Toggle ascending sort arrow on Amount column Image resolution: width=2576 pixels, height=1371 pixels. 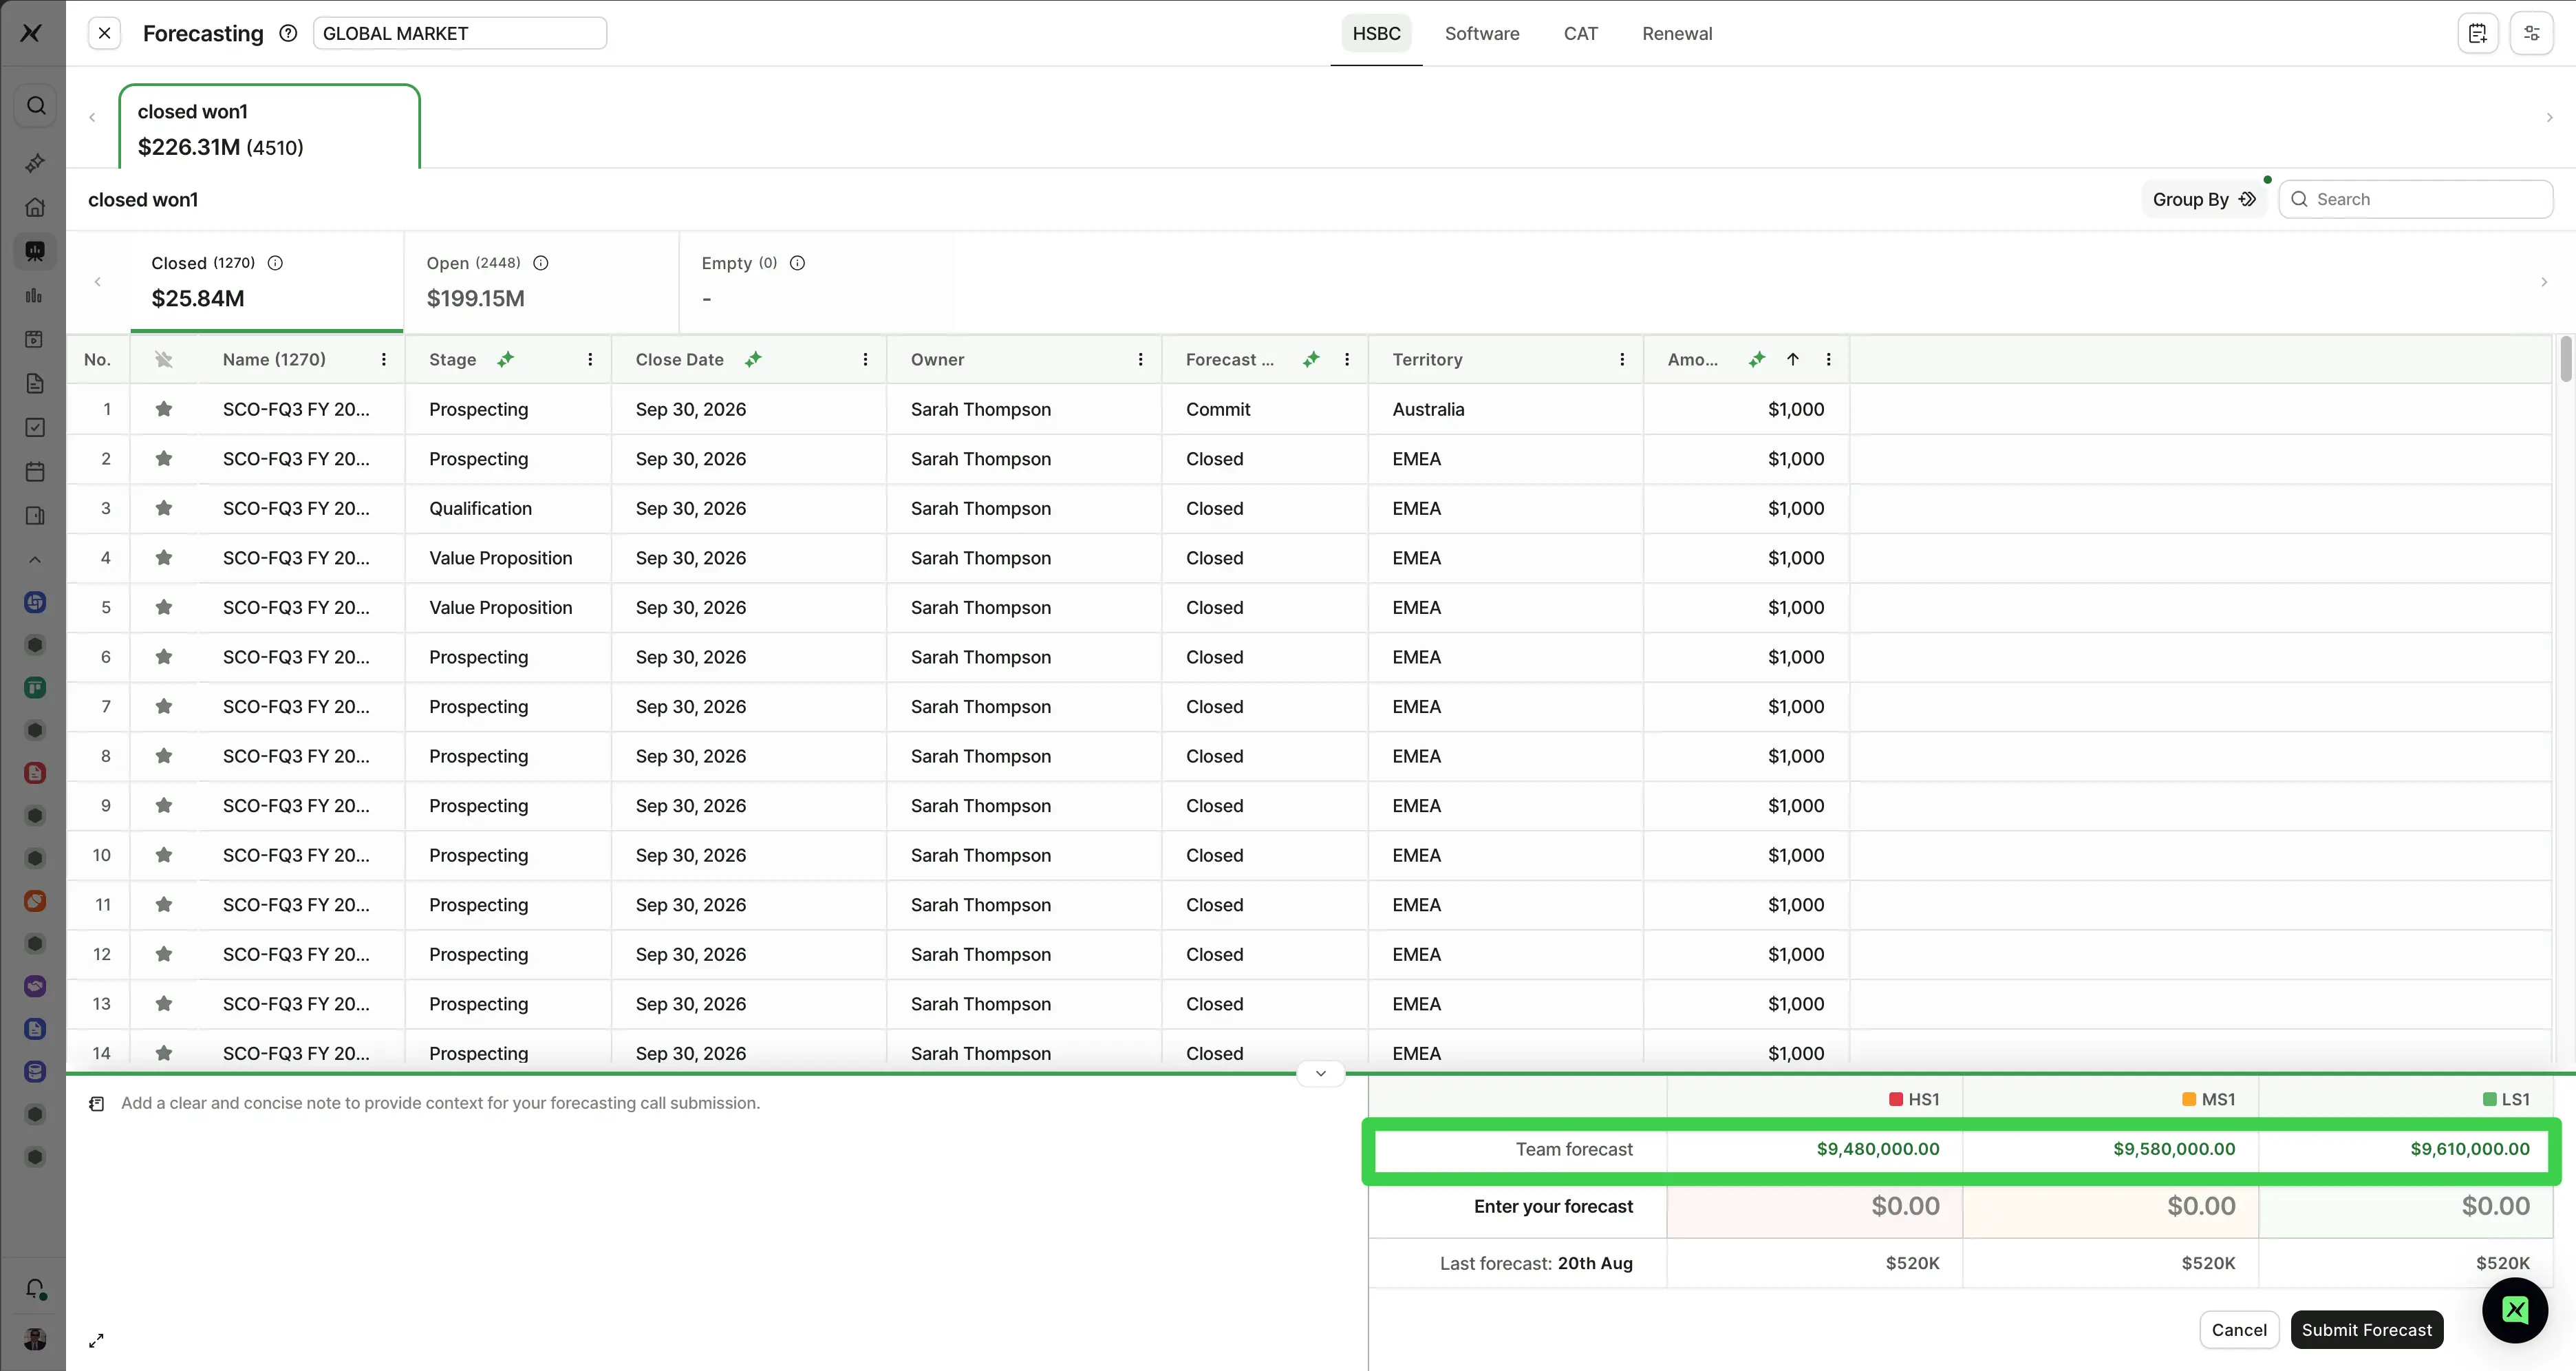click(1793, 359)
